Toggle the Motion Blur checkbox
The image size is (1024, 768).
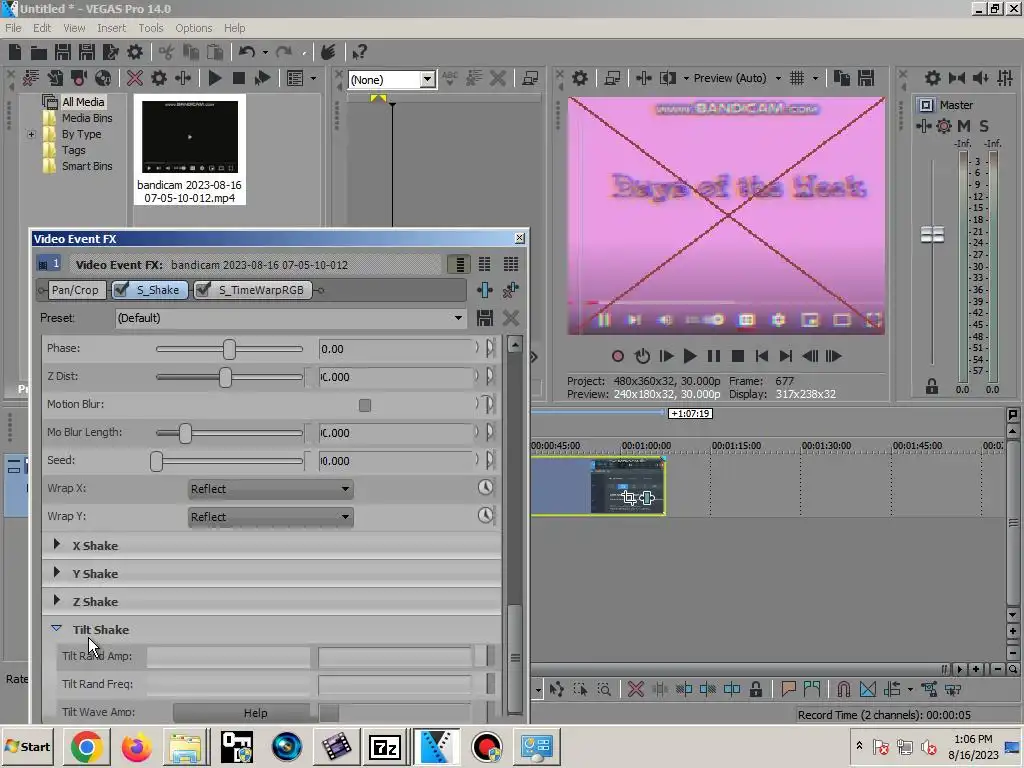pos(365,406)
